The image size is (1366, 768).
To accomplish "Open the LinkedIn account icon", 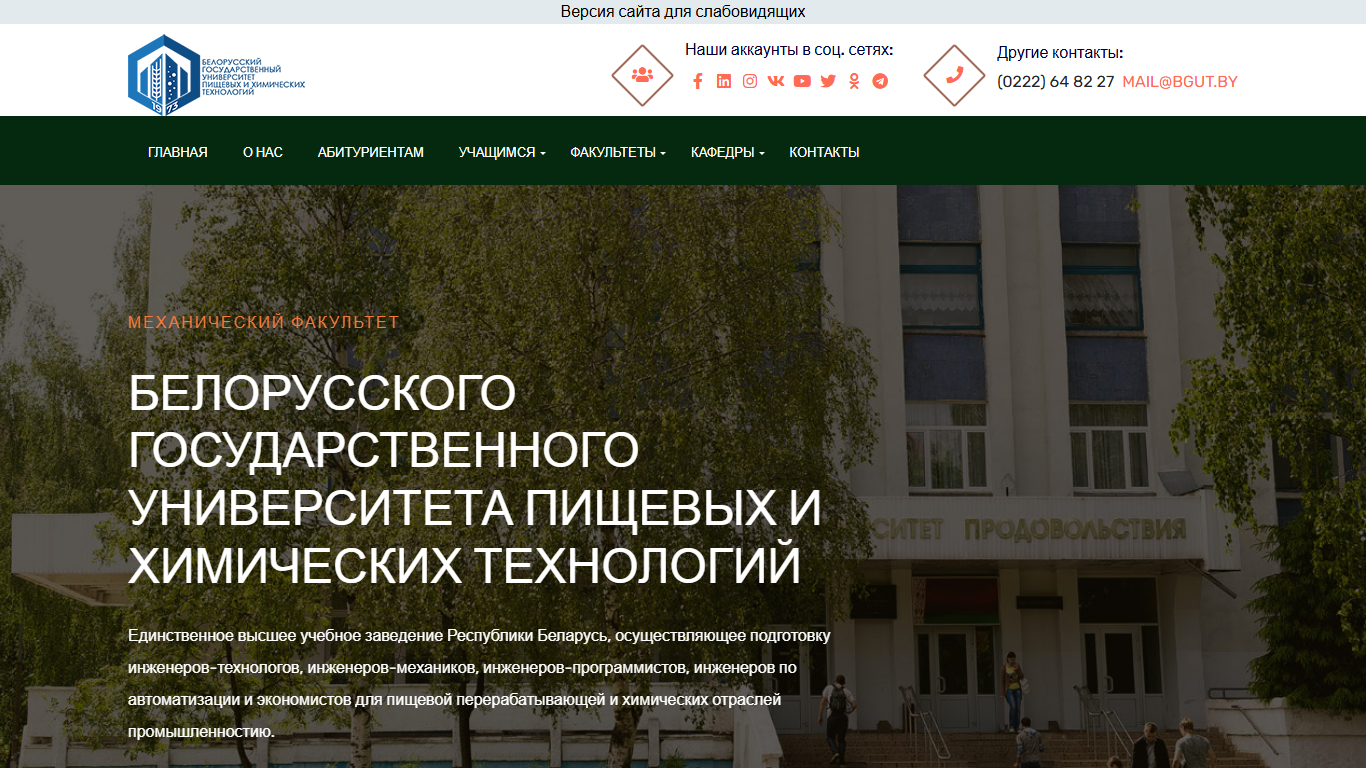I will pyautogui.click(x=724, y=82).
